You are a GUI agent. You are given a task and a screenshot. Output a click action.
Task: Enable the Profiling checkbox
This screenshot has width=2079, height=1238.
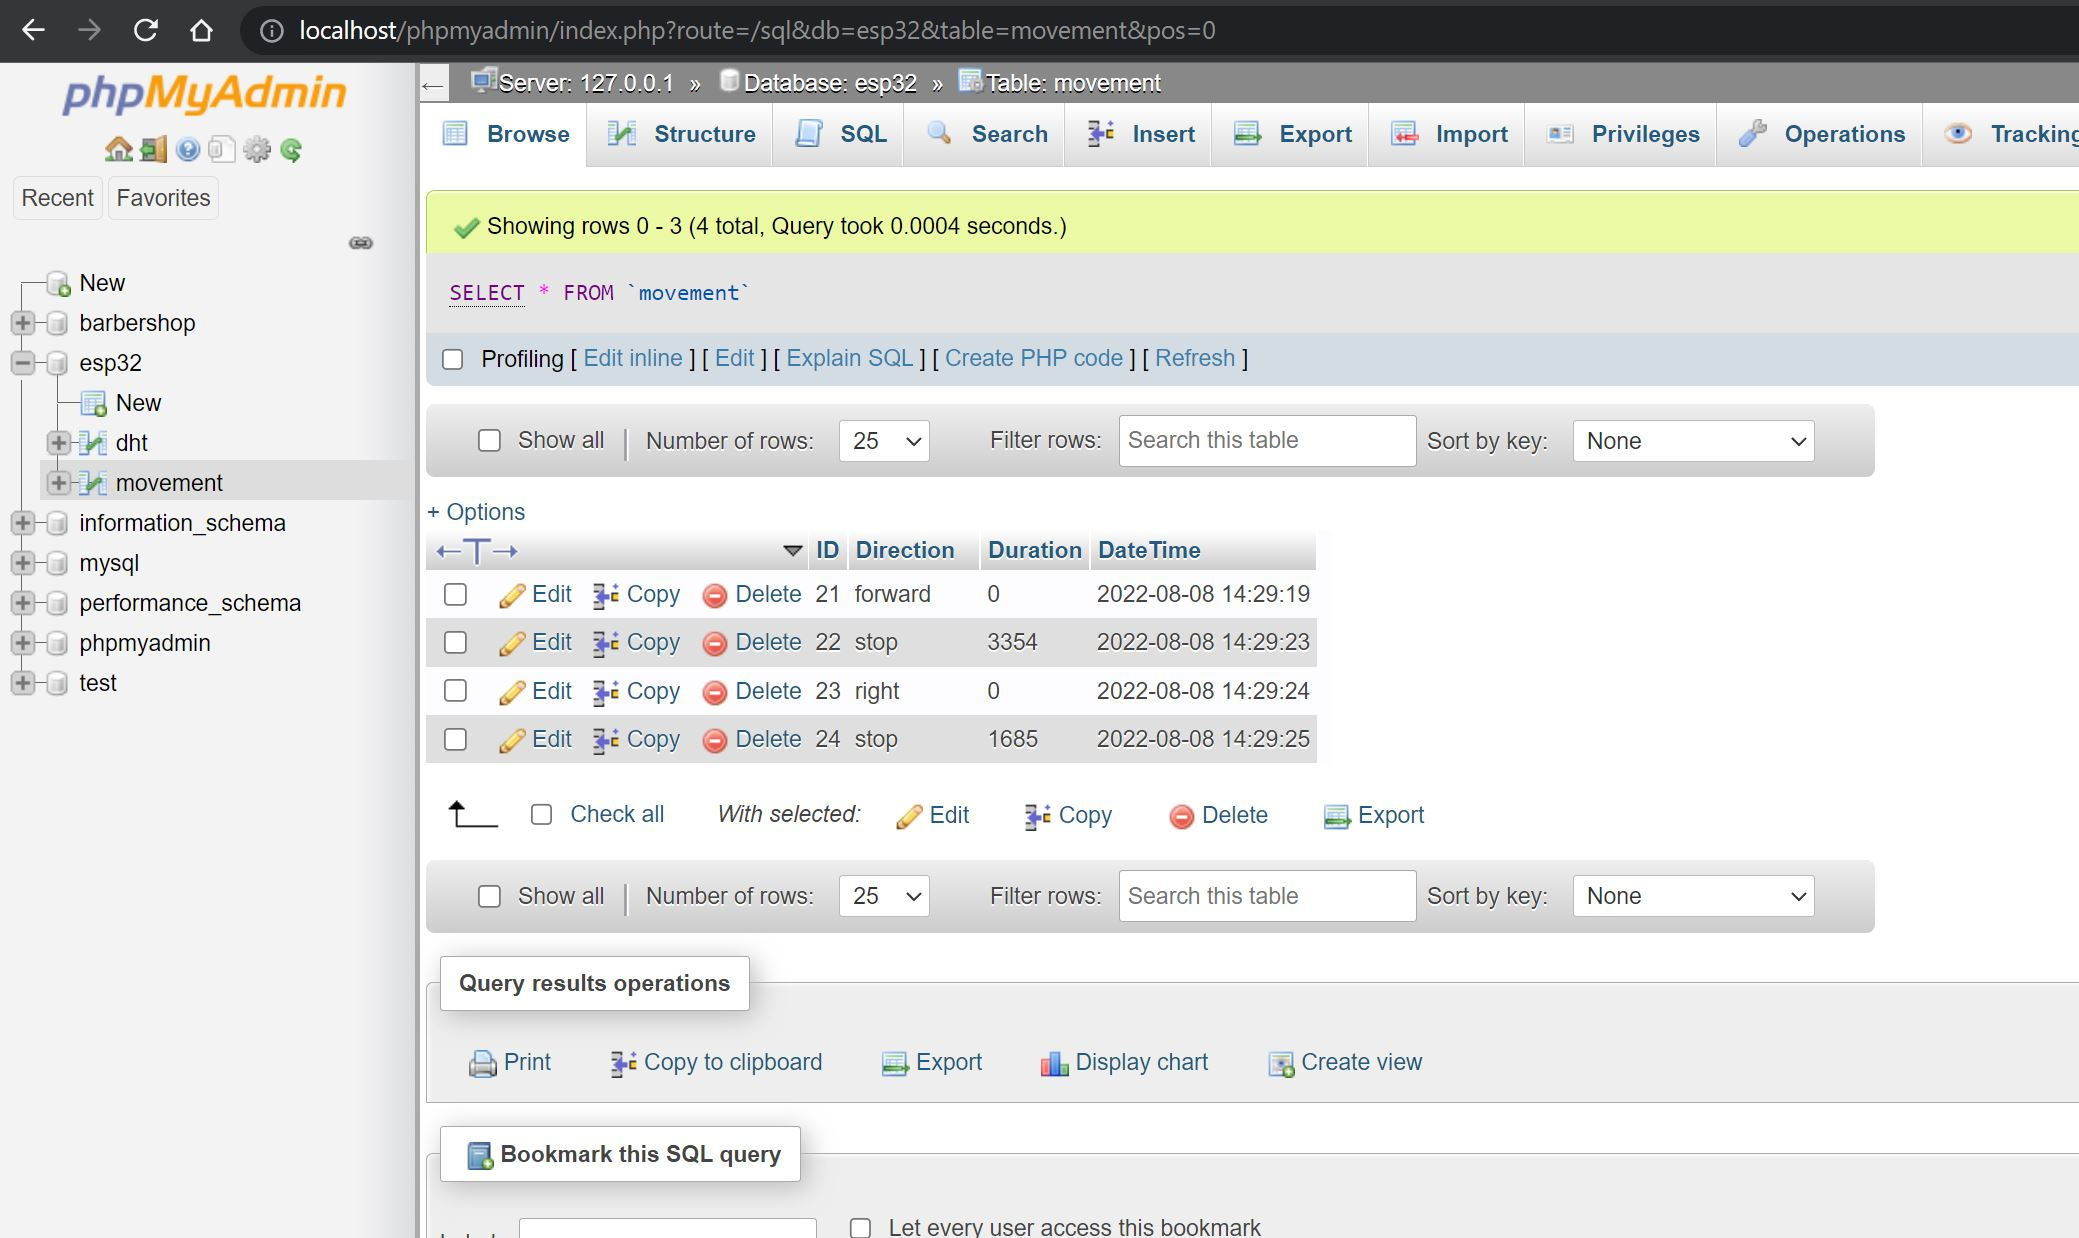click(453, 359)
